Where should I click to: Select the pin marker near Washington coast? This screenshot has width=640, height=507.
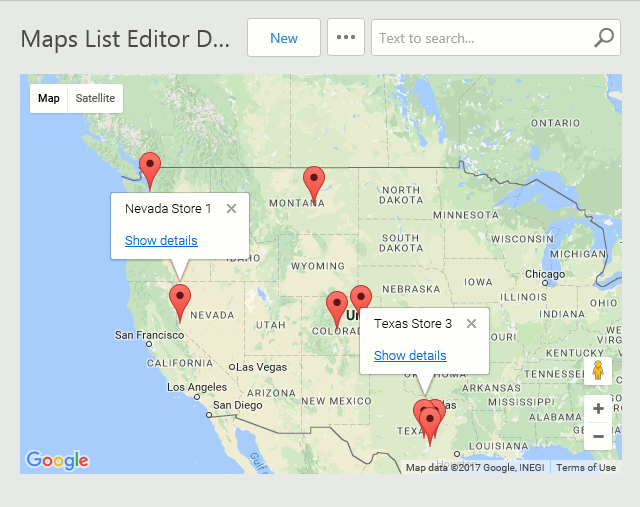pos(150,169)
